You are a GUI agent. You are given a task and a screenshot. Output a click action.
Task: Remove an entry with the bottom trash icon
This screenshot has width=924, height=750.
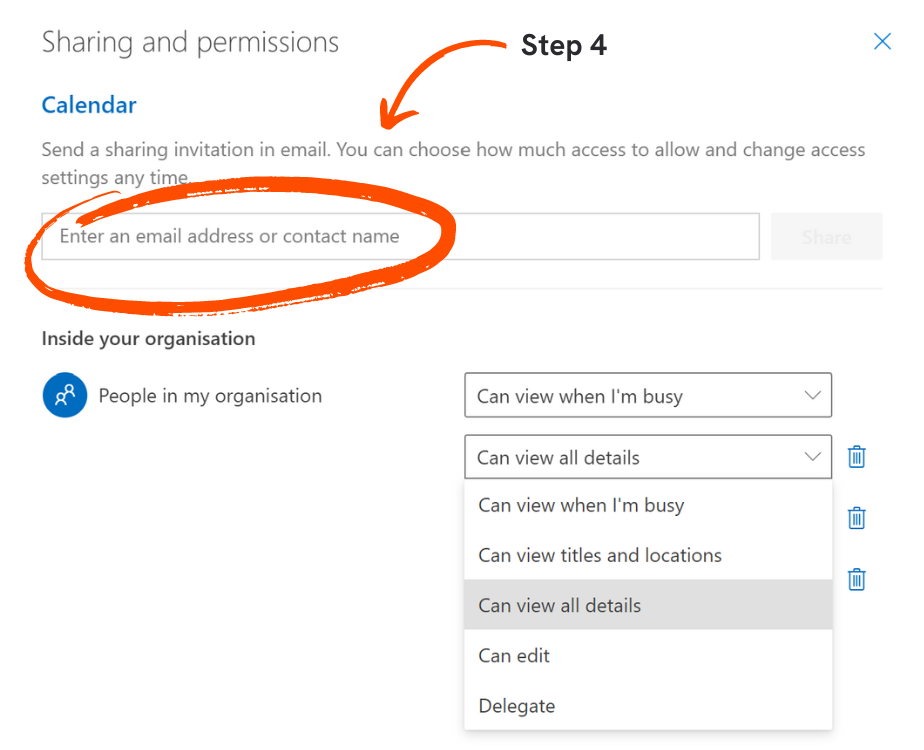(856, 579)
